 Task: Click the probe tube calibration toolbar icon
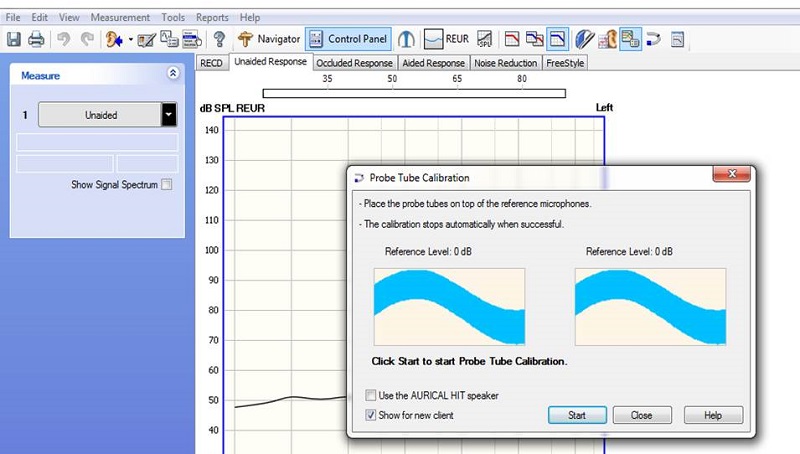(654, 39)
